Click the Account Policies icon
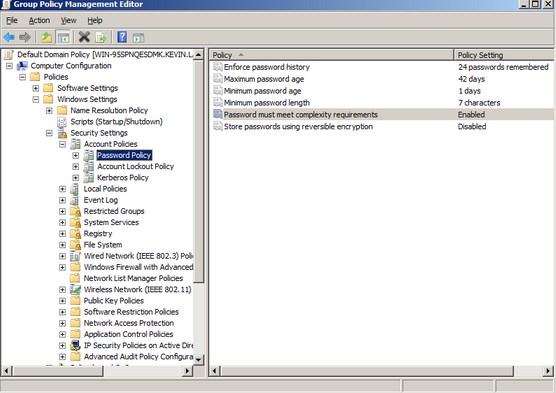556x393 pixels. (x=75, y=144)
